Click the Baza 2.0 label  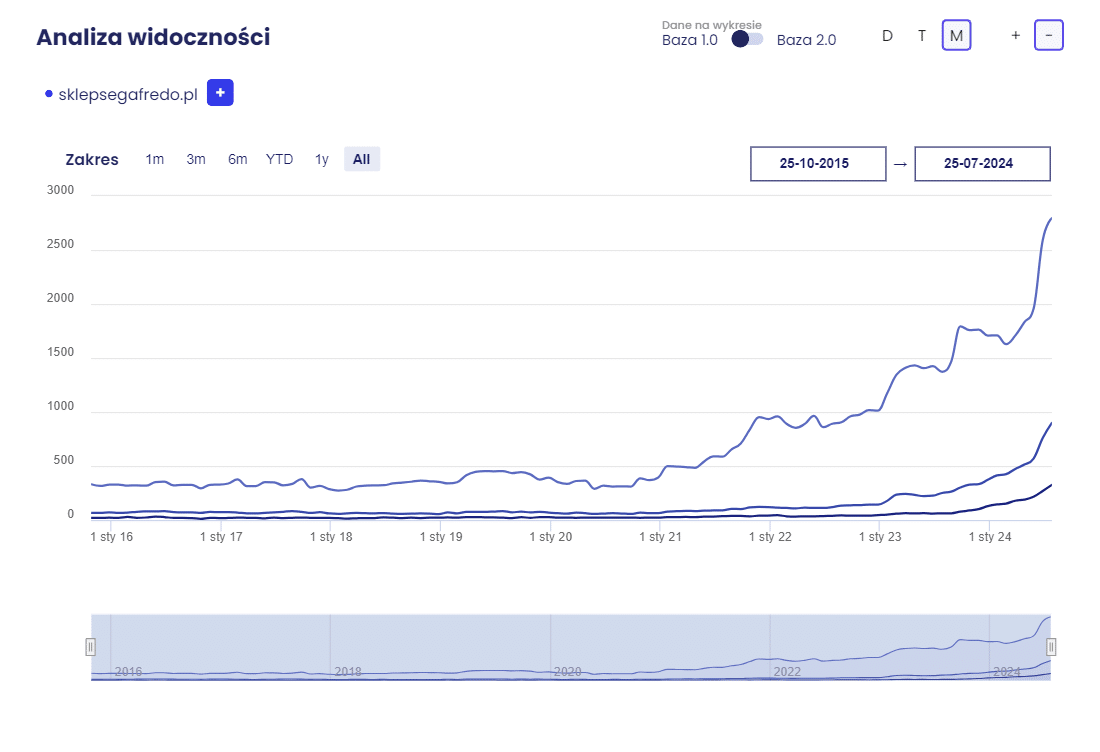tap(806, 40)
